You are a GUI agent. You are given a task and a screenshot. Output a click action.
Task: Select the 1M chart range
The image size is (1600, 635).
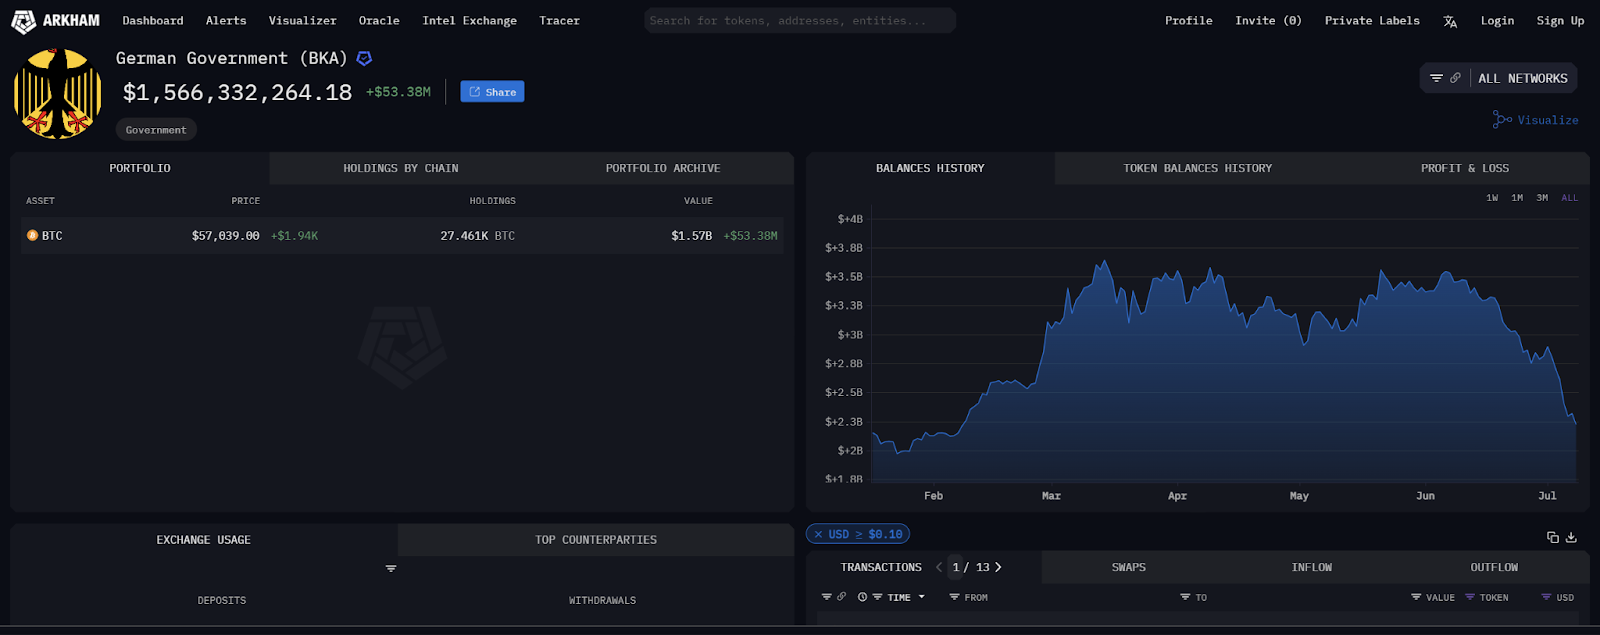[1517, 198]
